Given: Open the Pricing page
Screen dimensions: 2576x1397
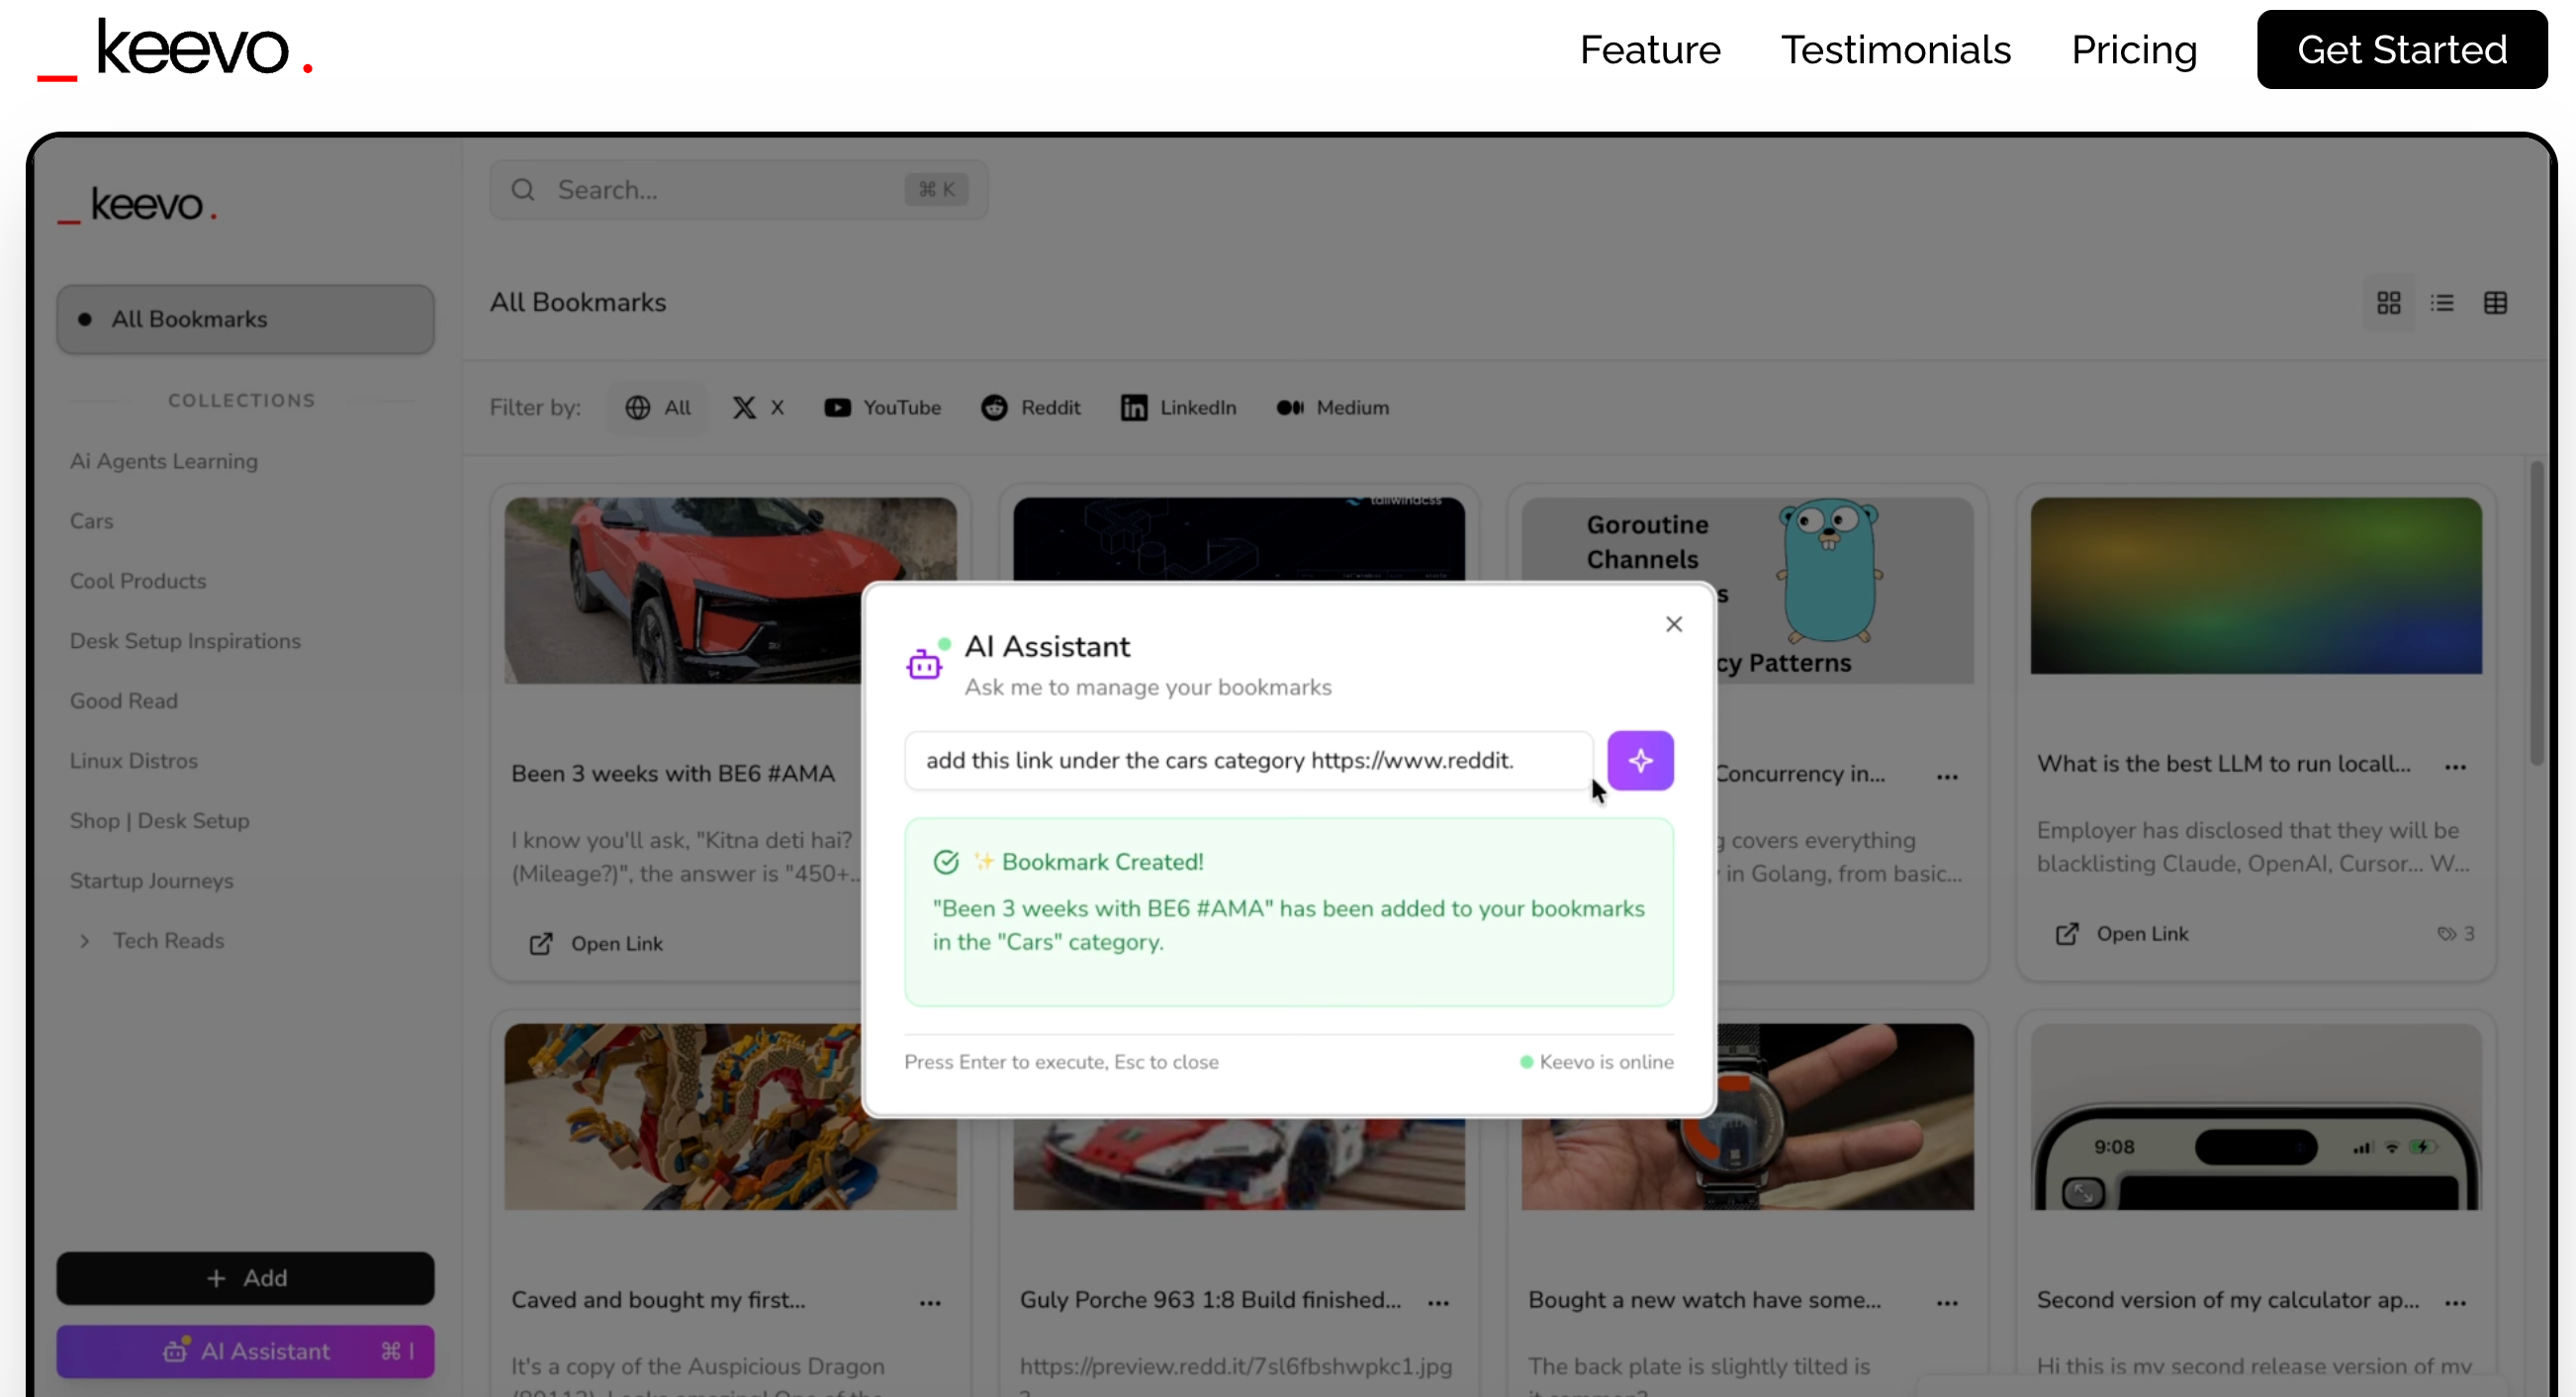Looking at the screenshot, I should coord(2134,50).
